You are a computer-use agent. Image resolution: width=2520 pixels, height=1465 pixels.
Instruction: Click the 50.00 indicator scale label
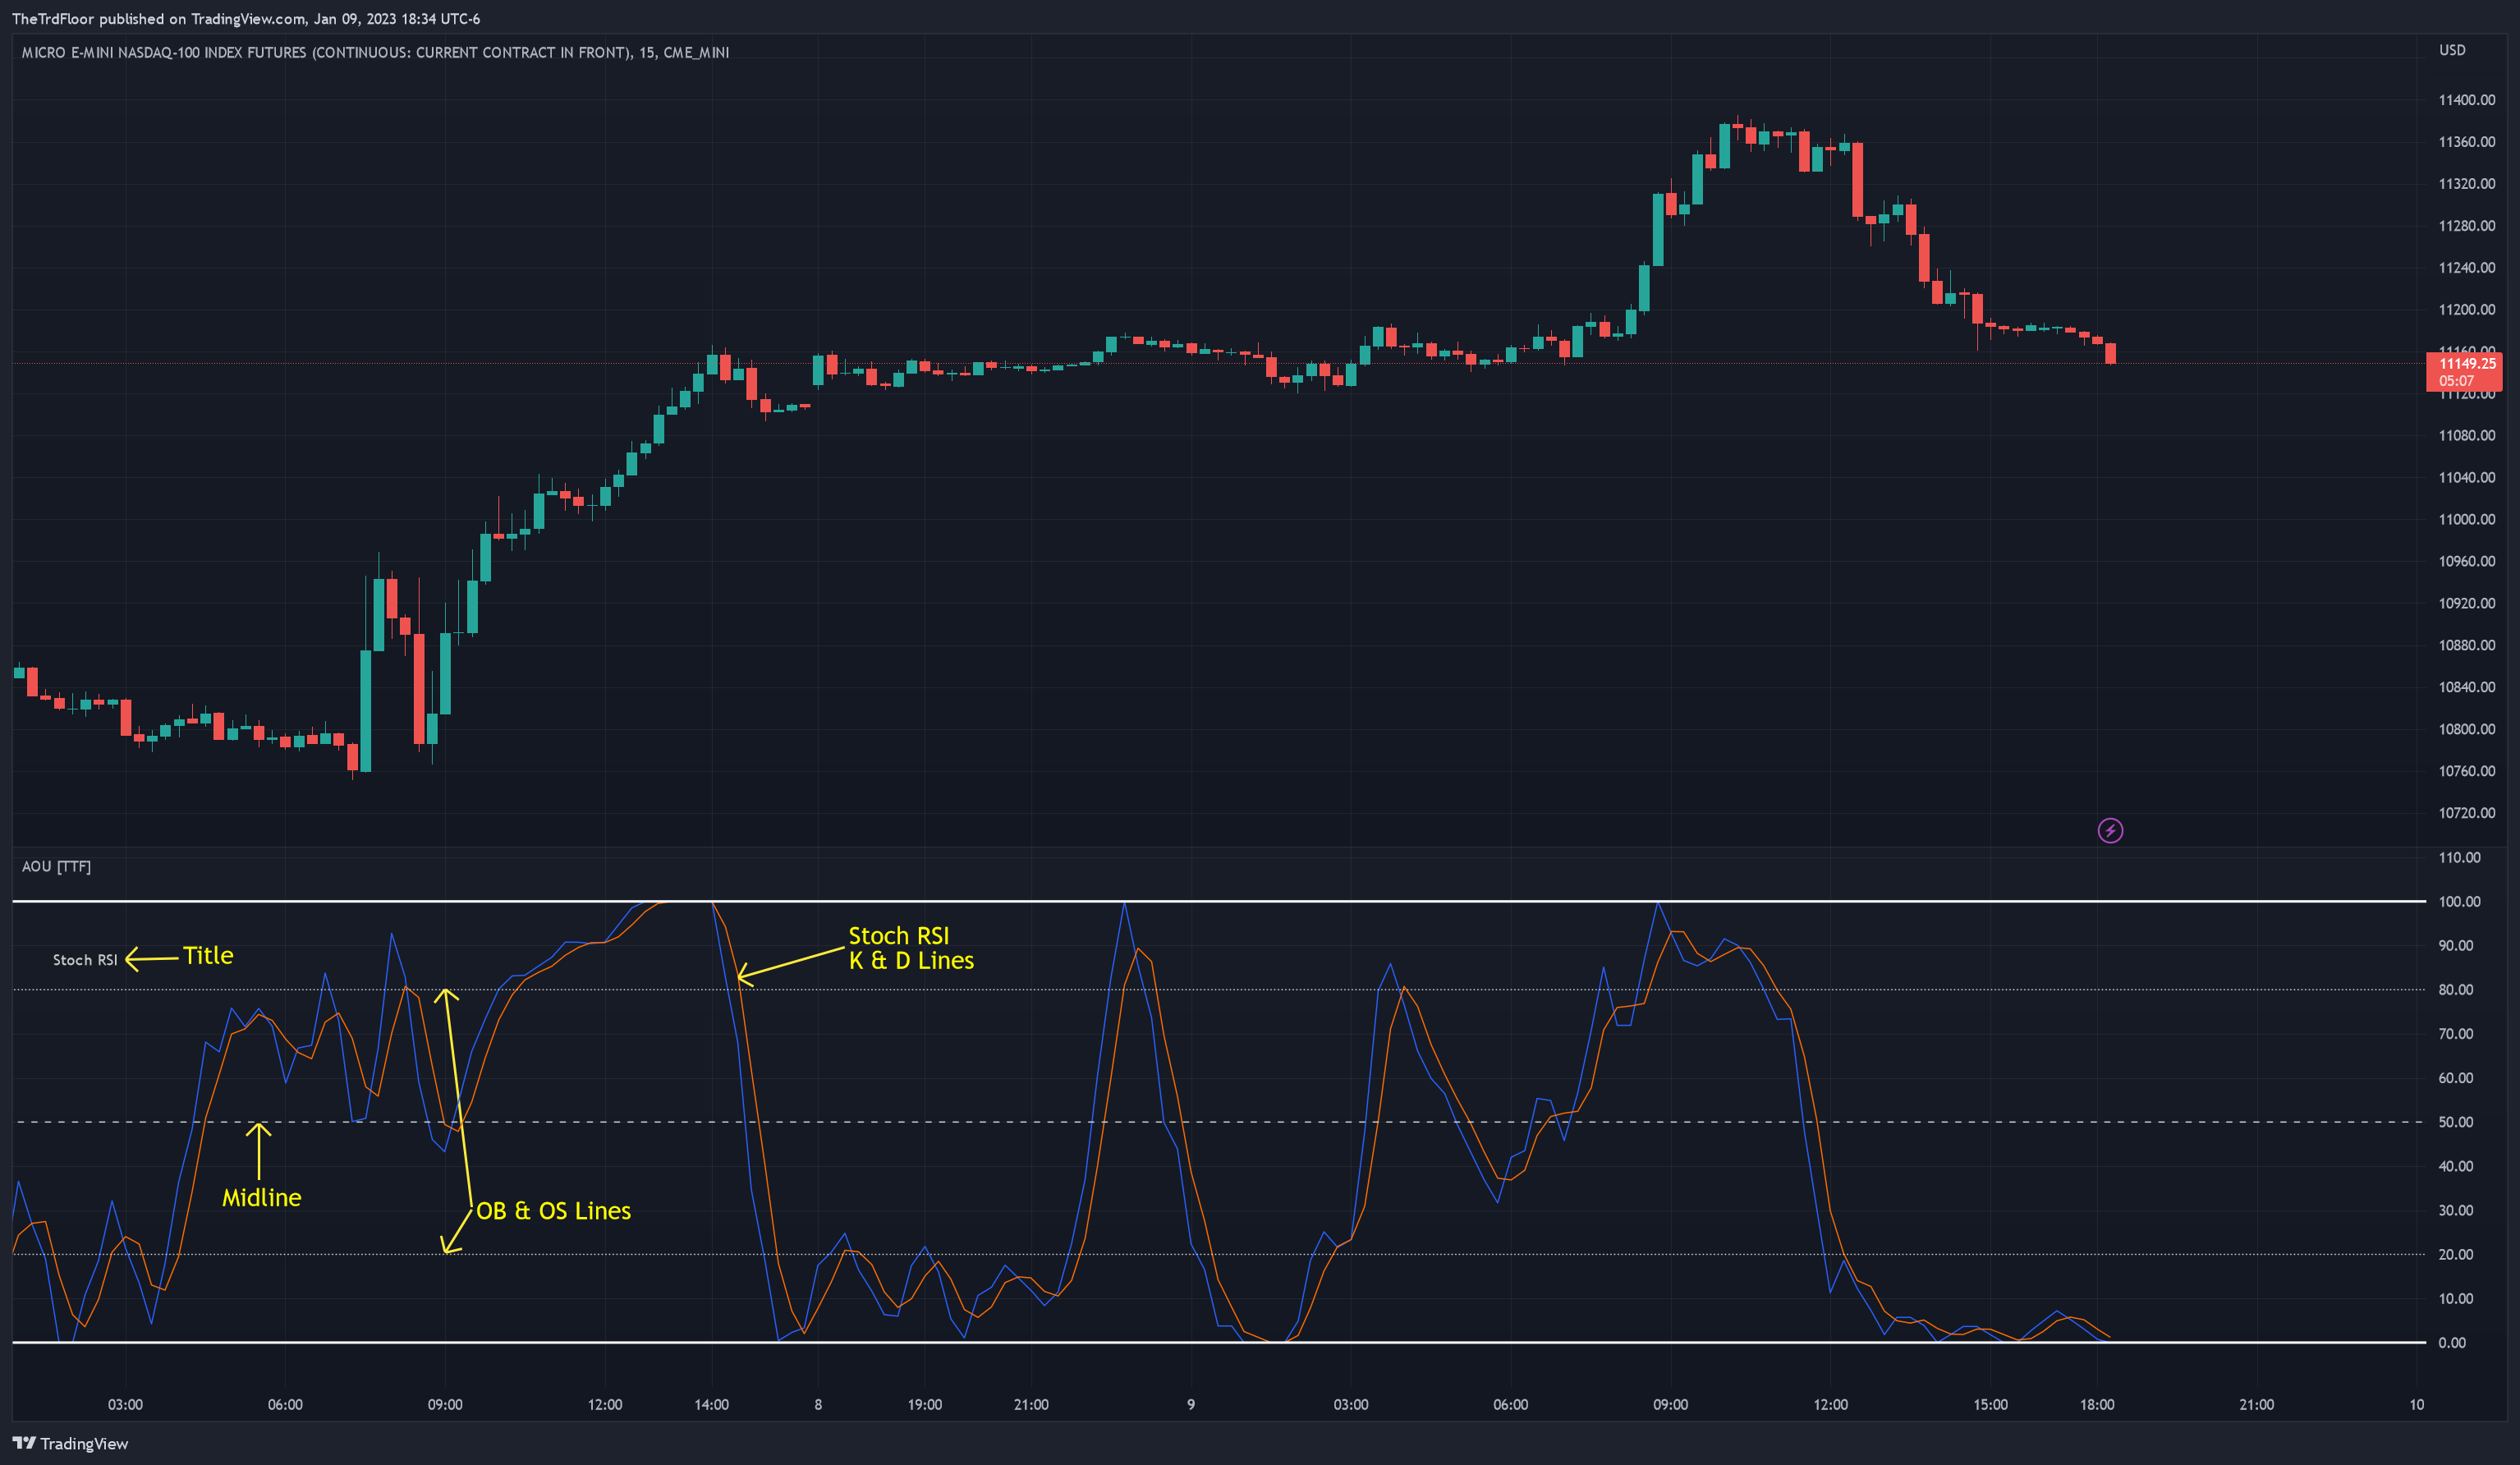click(x=2455, y=1122)
